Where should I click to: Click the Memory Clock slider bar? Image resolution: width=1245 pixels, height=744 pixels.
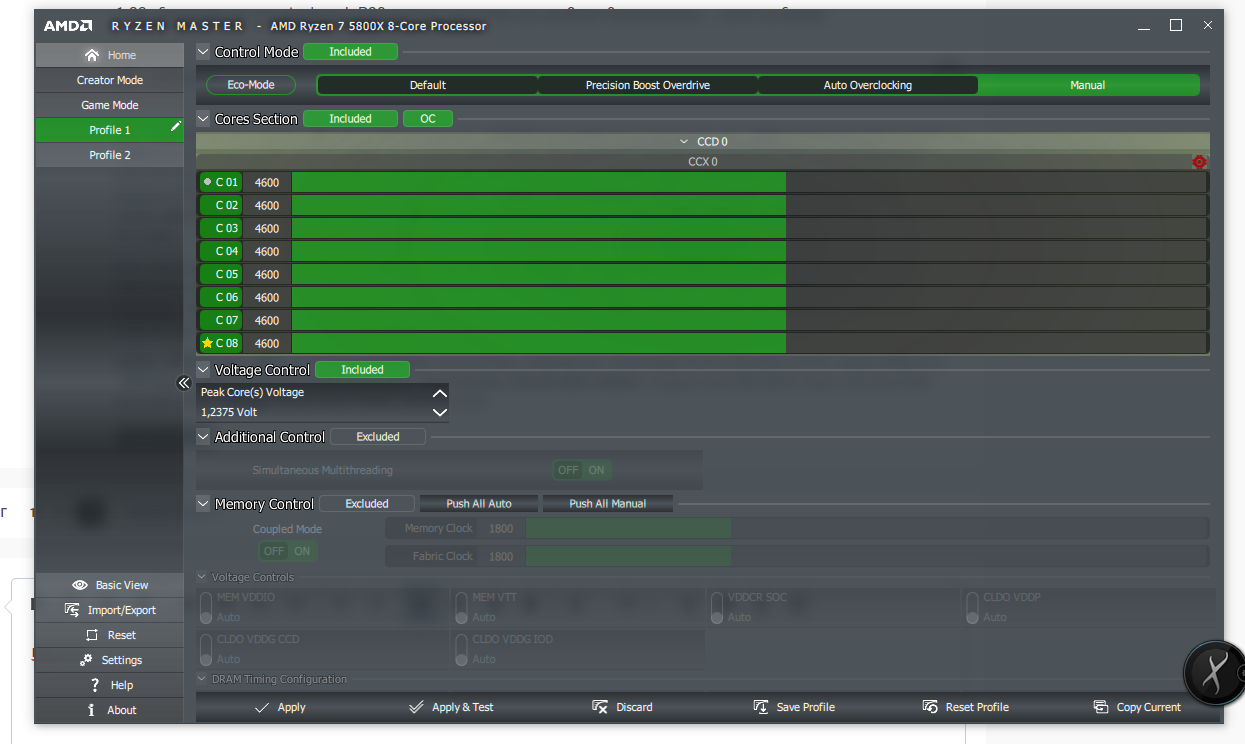coord(867,528)
